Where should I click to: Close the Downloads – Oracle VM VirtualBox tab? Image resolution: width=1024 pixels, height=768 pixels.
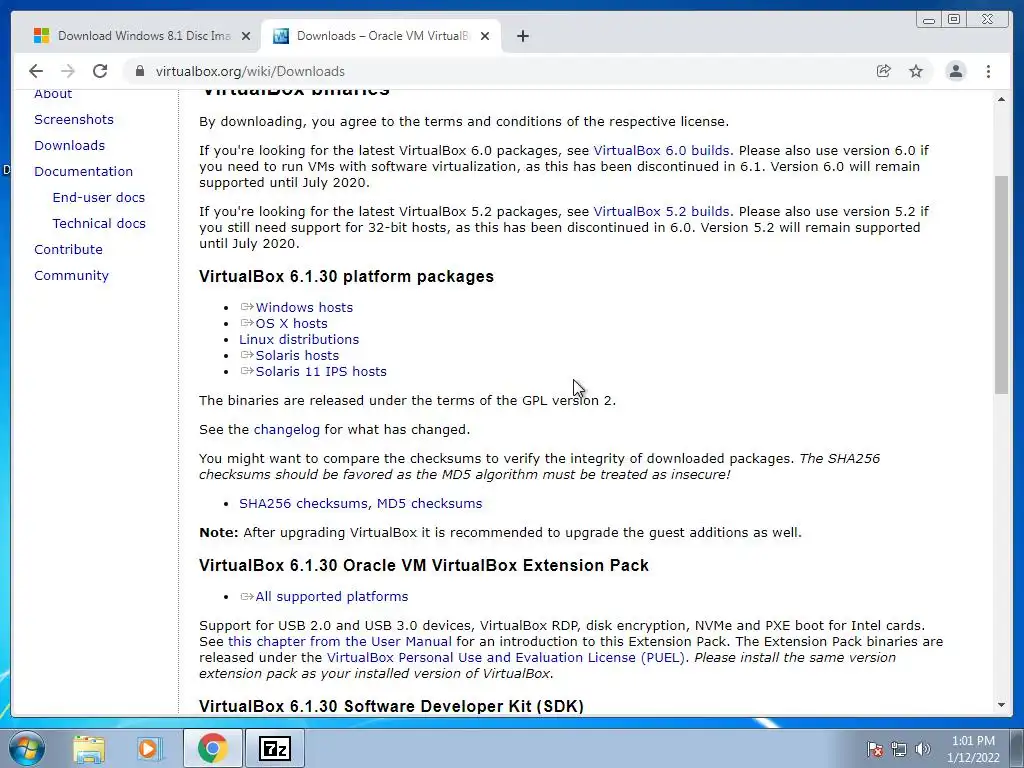[x=485, y=36]
